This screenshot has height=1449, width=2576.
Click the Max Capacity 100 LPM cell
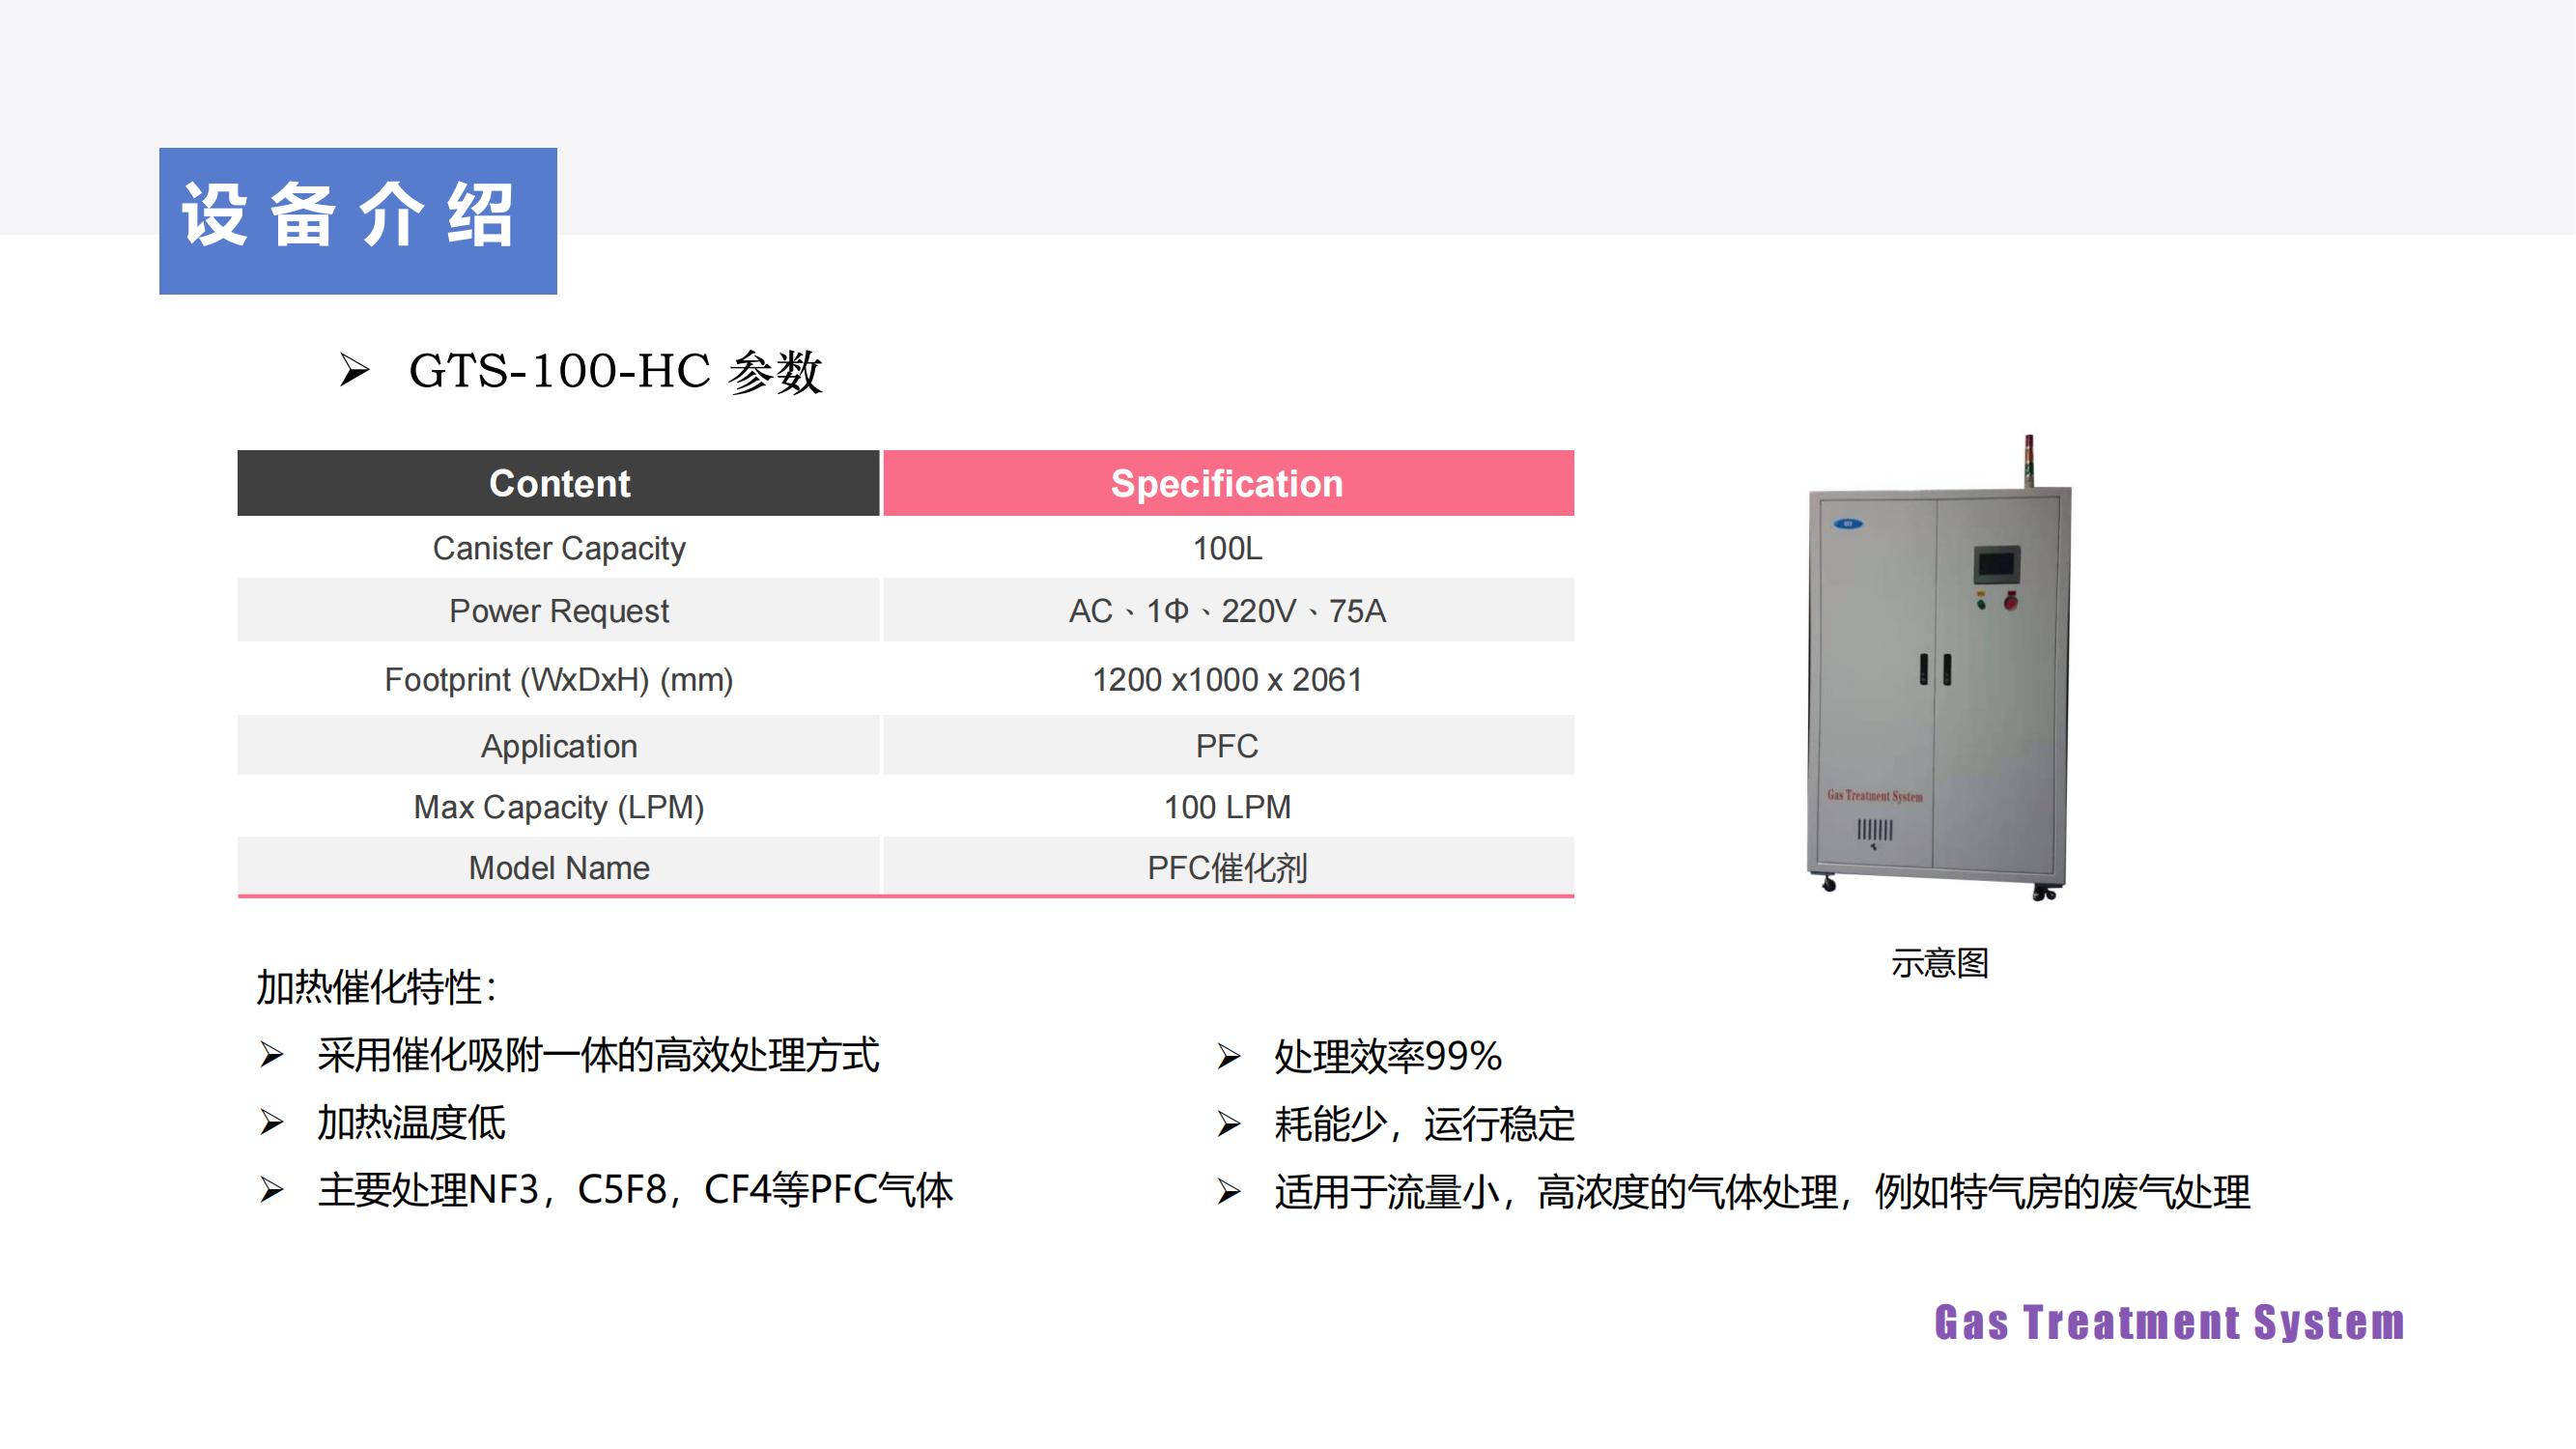pos(1228,807)
